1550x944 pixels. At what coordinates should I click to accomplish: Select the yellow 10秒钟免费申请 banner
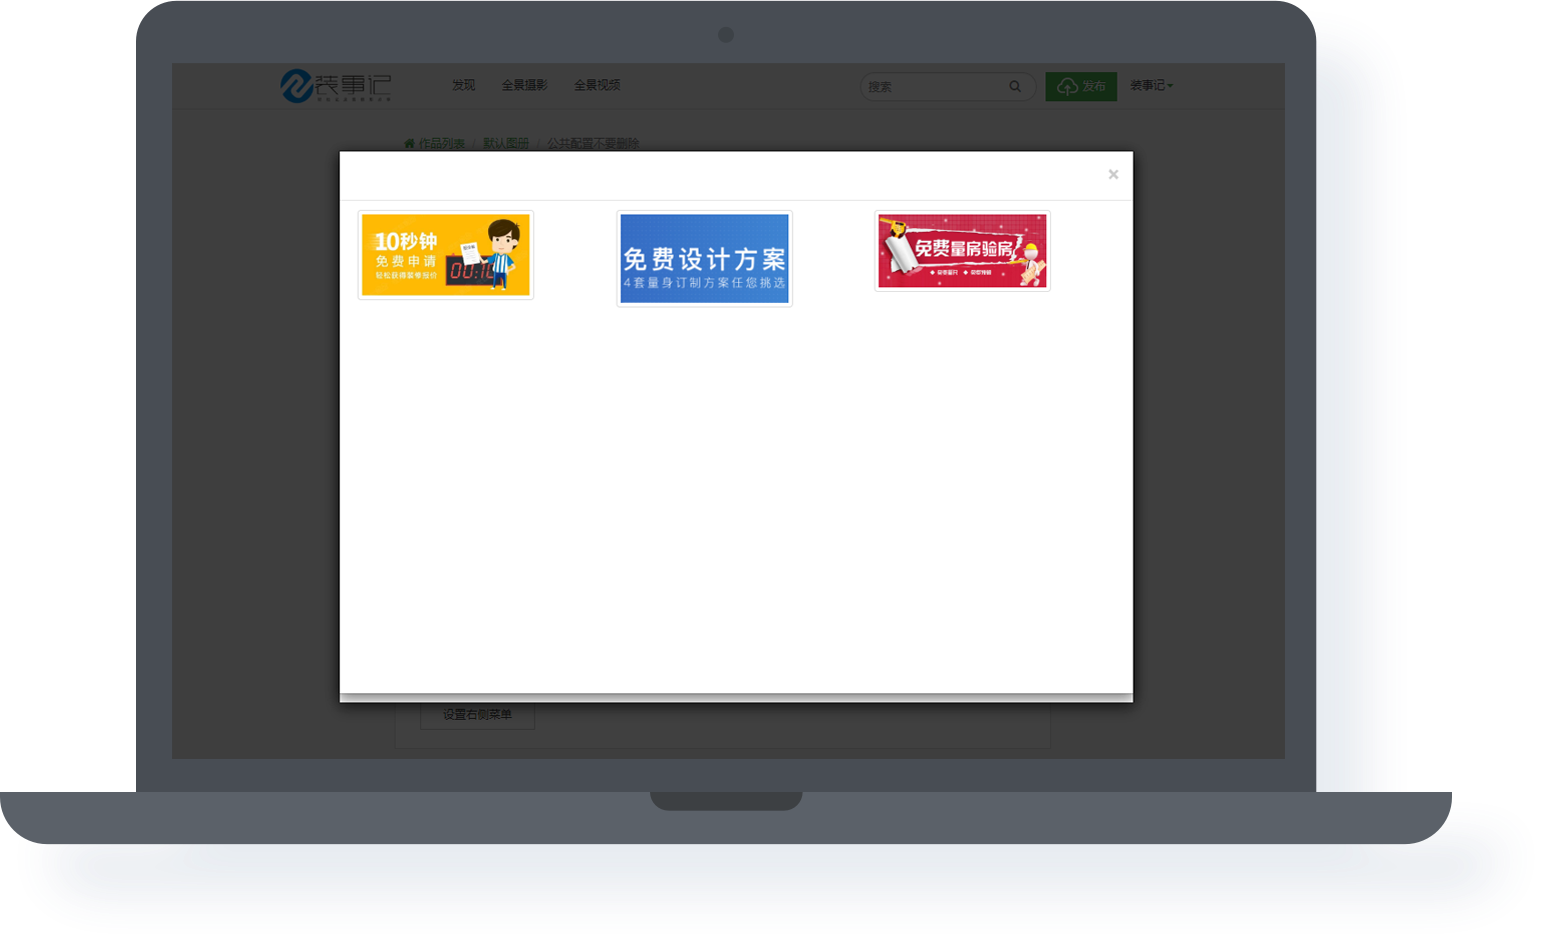(x=446, y=255)
